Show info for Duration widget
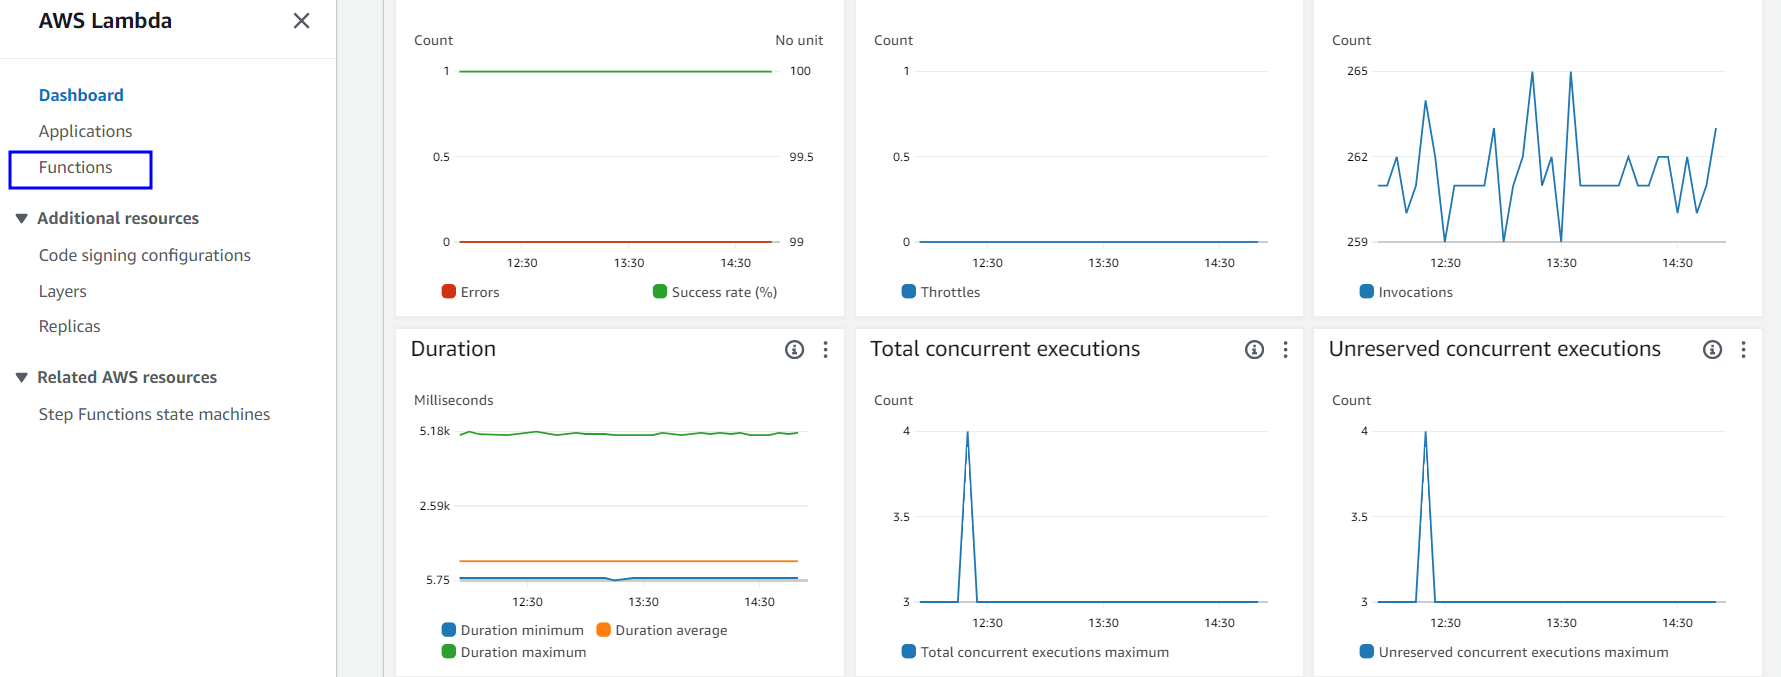The image size is (1781, 677). (x=794, y=349)
